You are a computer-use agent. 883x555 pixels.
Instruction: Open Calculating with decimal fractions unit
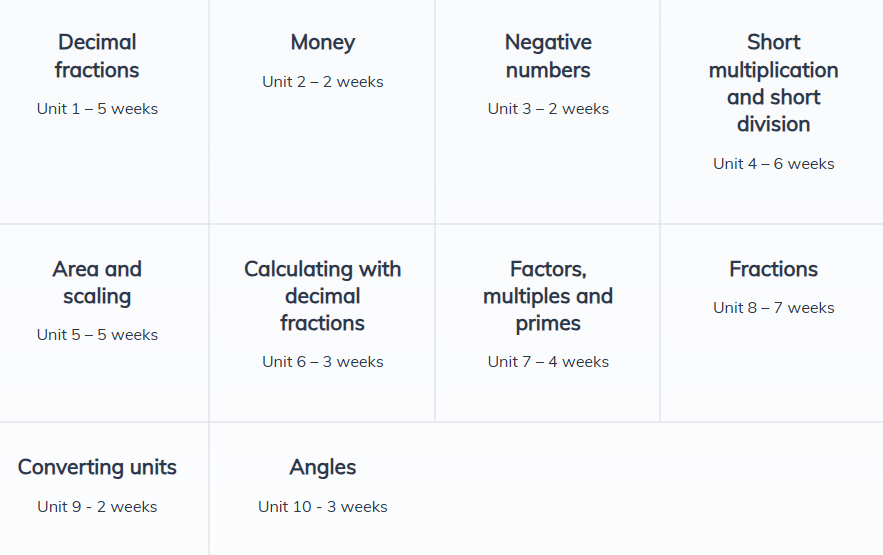click(322, 296)
